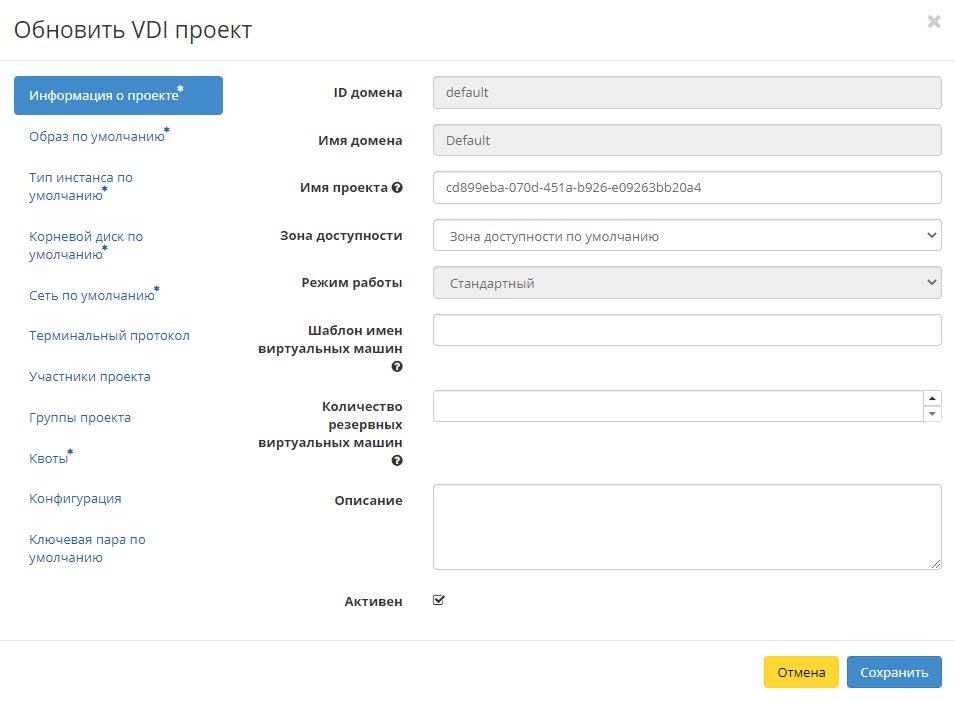The height and width of the screenshot is (701, 955).
Task: Switch to Образ по умолчанию tab
Action: 97,137
